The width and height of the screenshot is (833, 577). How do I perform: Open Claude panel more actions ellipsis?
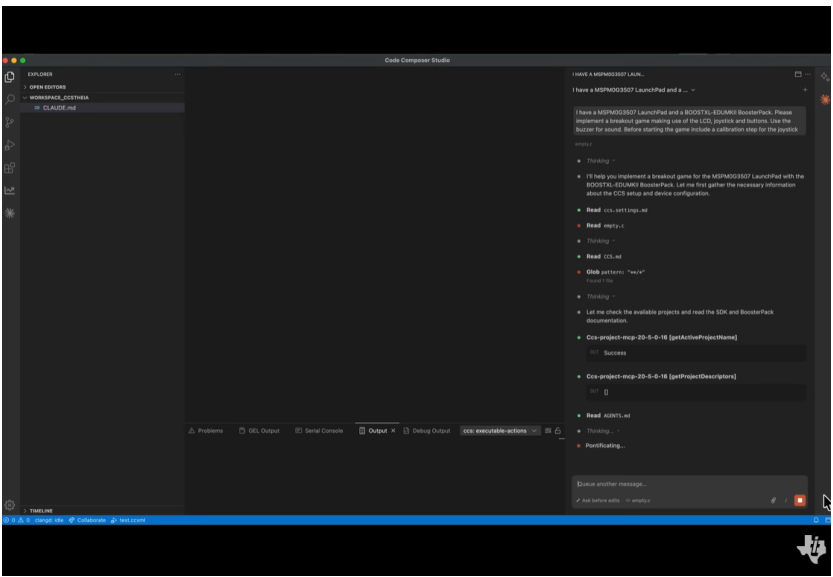point(808,74)
